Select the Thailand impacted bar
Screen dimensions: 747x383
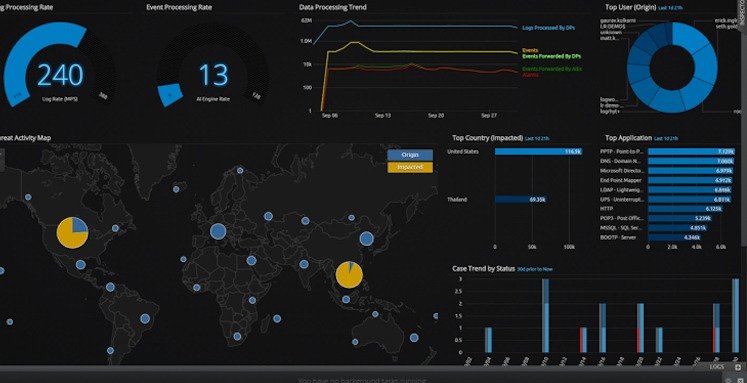point(521,200)
